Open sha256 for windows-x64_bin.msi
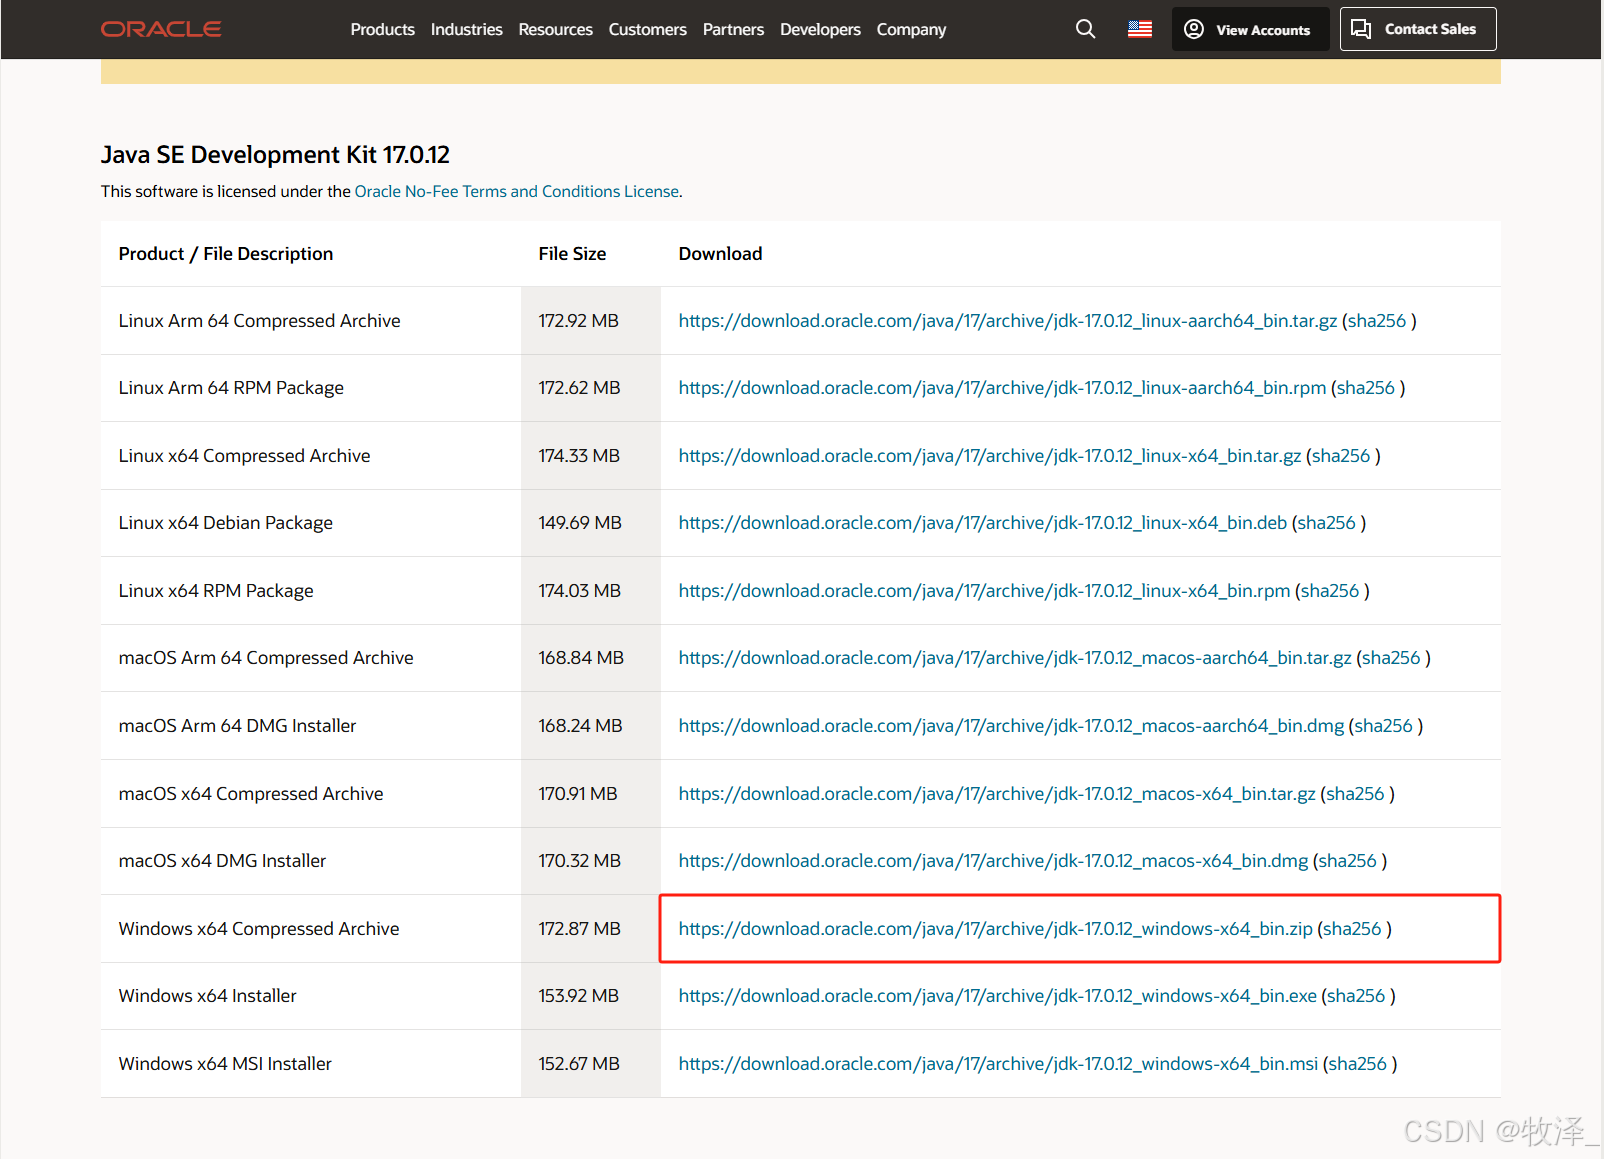Image resolution: width=1604 pixels, height=1159 pixels. pos(1357,1064)
